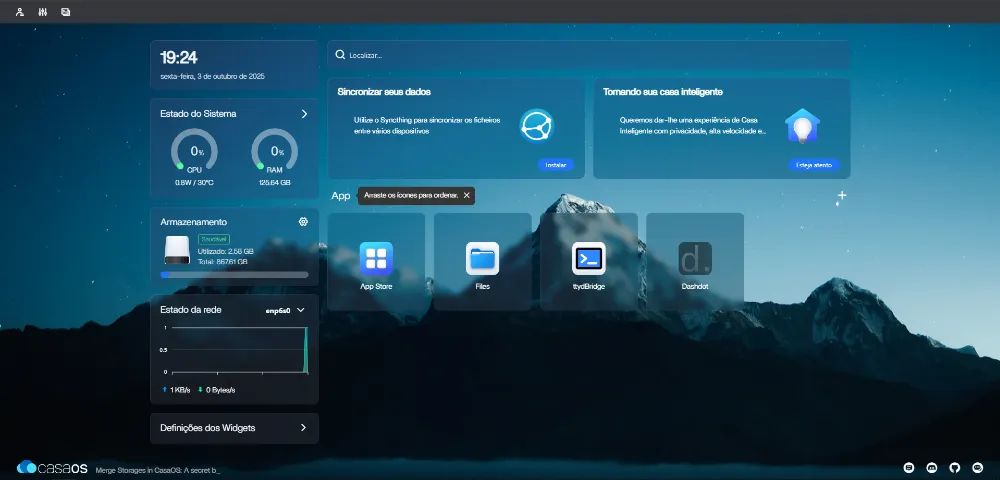The width and height of the screenshot is (1000, 480).
Task: Launch the ttydBridge terminal app
Action: (589, 261)
